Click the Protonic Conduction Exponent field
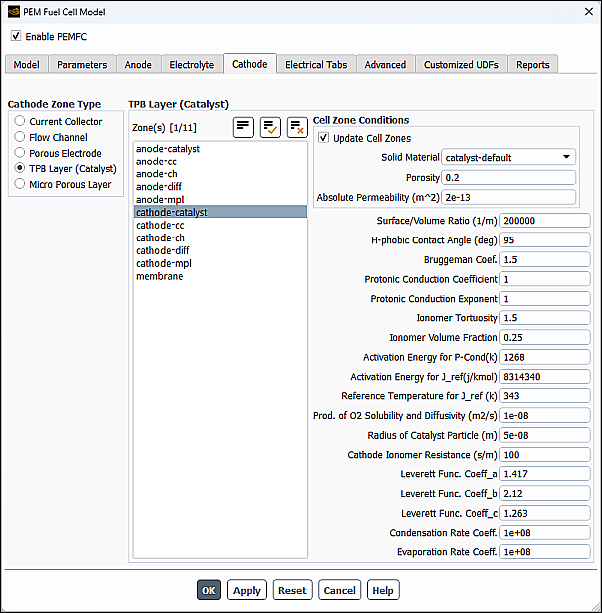Screen dimensions: 602x613 (545, 299)
